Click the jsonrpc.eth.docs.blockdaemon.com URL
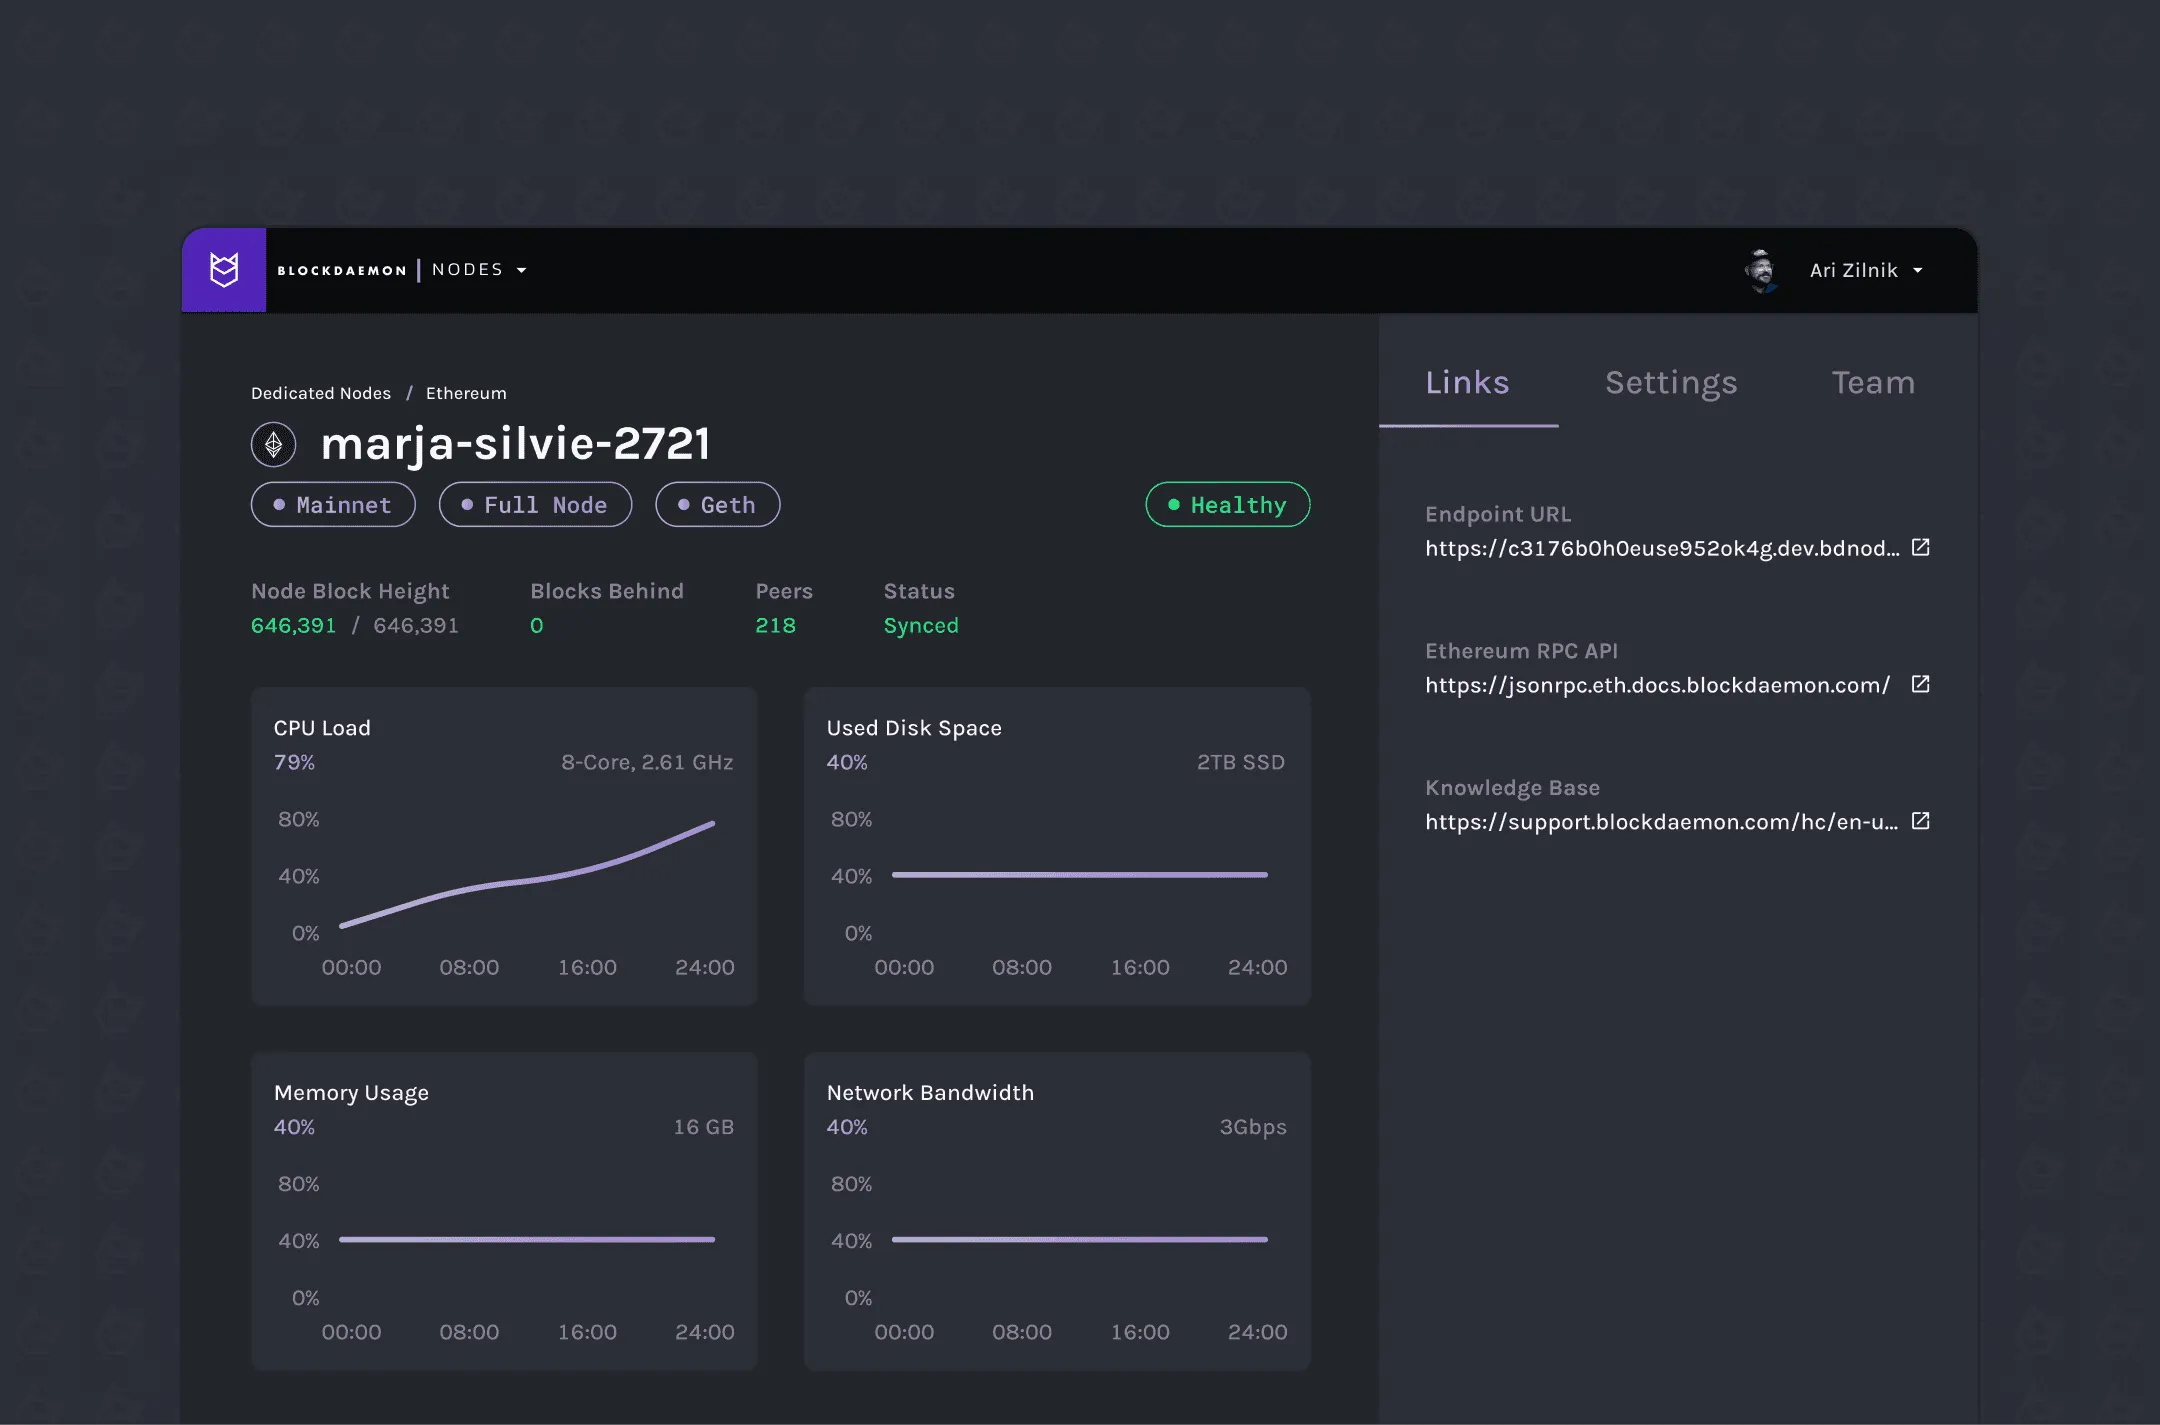The width and height of the screenshot is (2160, 1425). 1657,685
